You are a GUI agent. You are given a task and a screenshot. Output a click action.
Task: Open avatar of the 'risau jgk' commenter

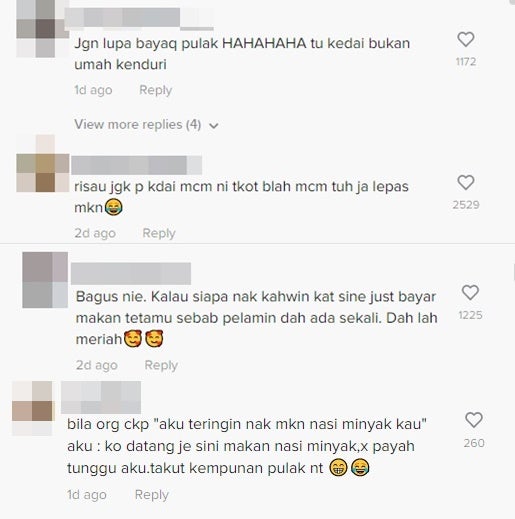click(x=43, y=164)
